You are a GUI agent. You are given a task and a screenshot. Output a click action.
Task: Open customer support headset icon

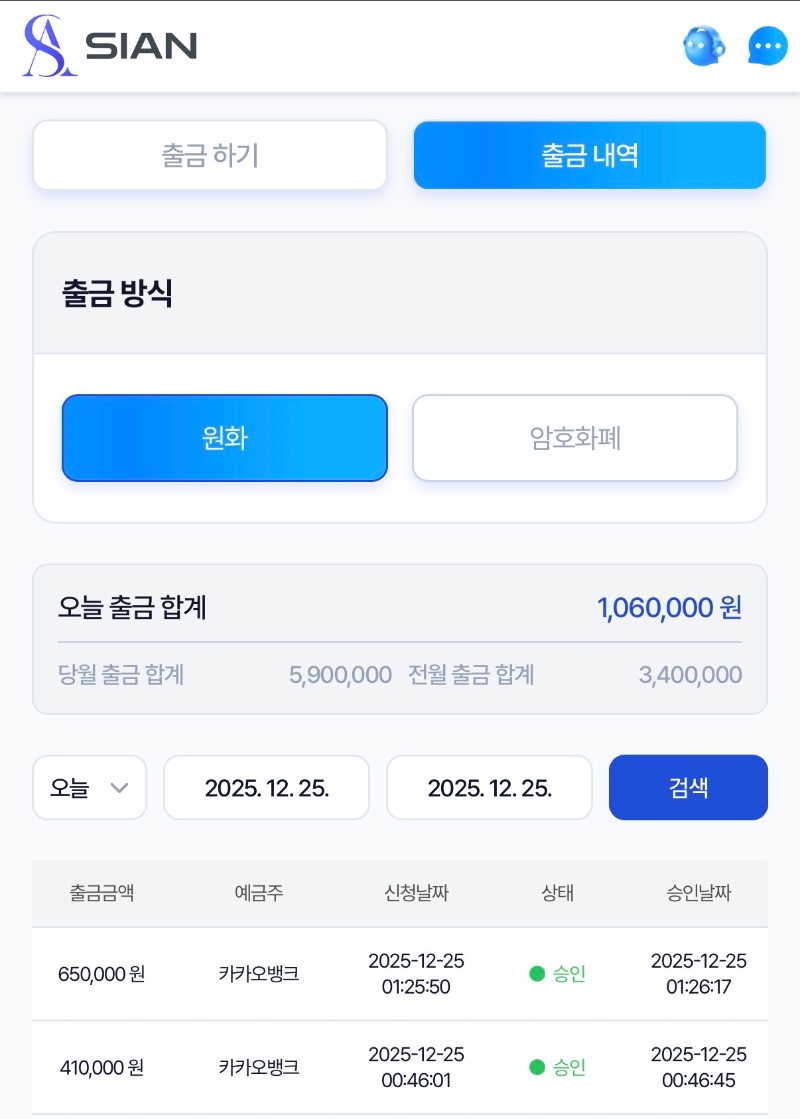coord(703,46)
